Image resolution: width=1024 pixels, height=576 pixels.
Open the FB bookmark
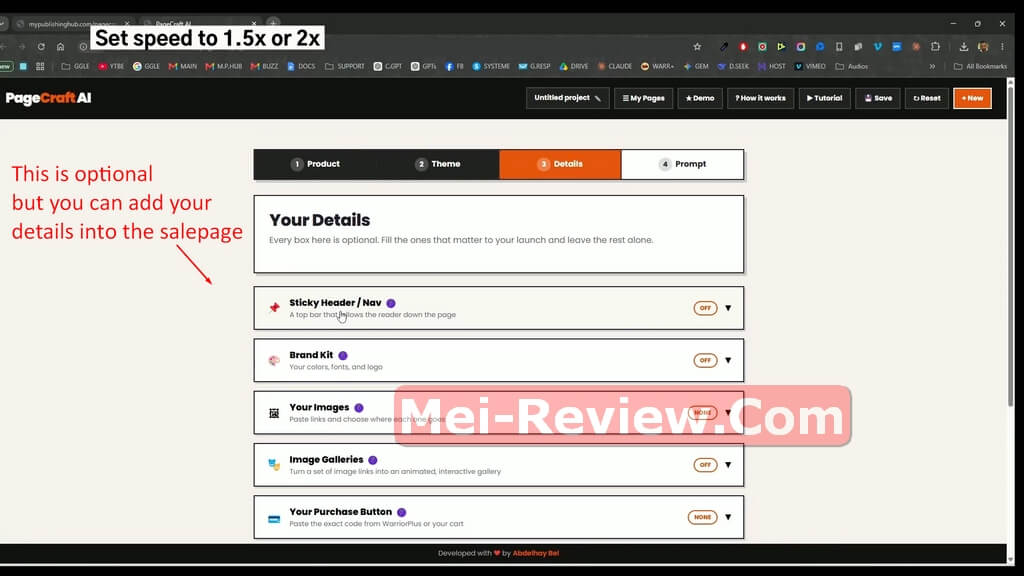[455, 66]
